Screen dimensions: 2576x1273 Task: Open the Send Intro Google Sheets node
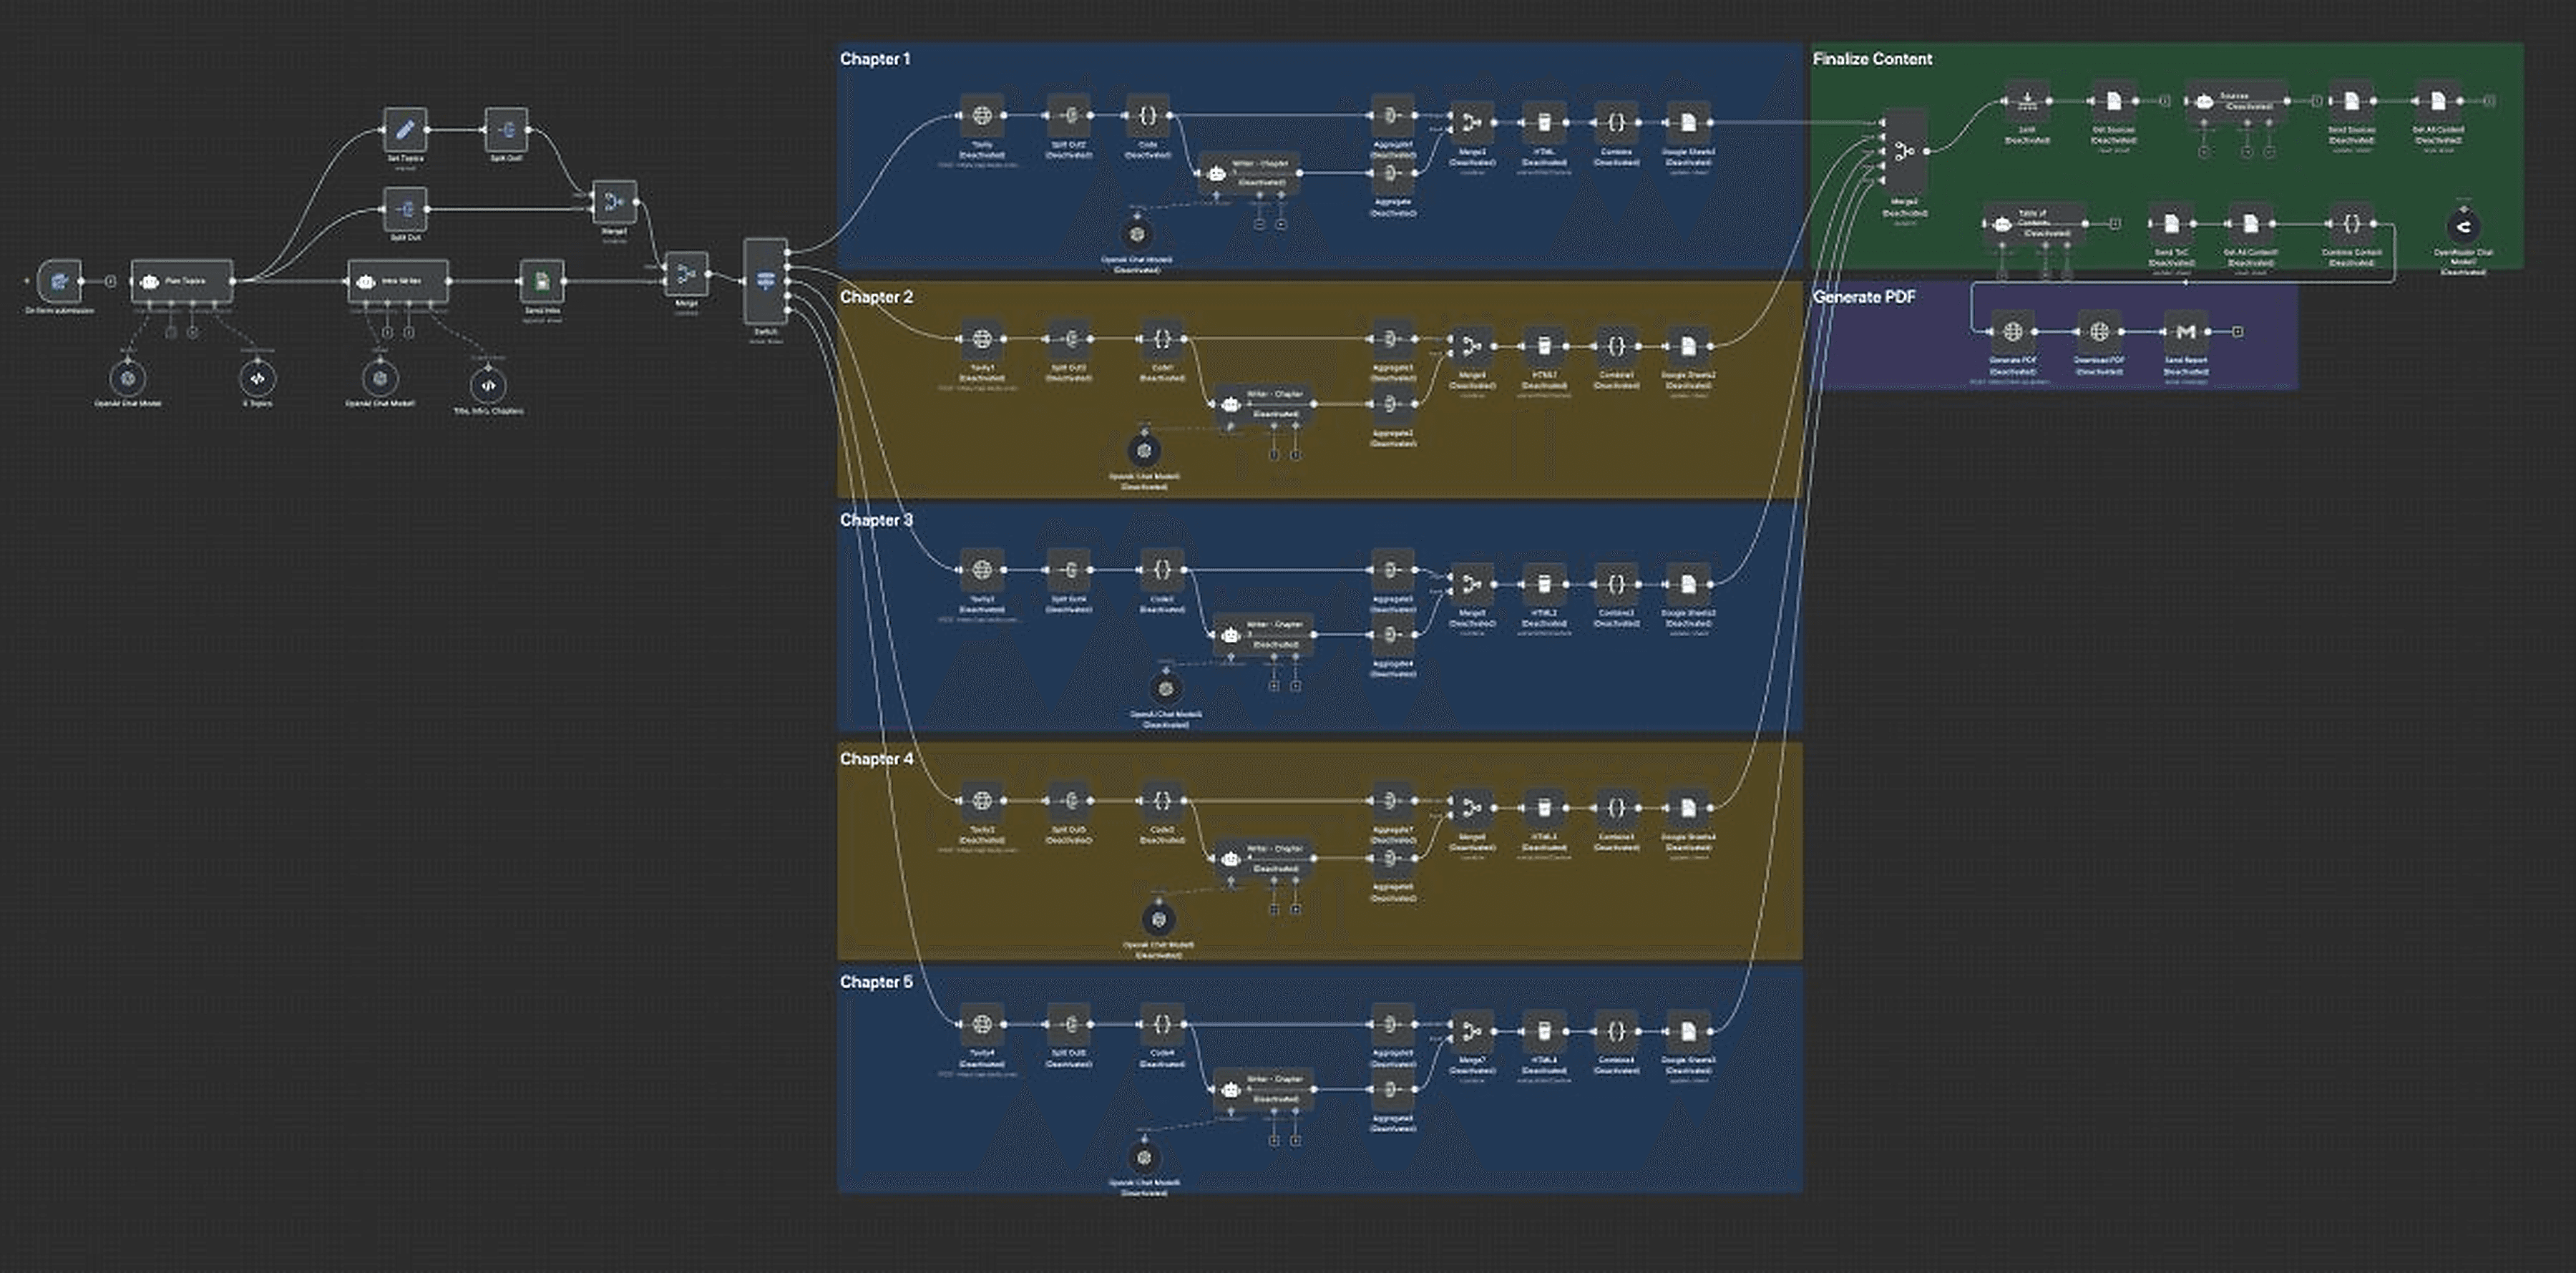pos(542,281)
